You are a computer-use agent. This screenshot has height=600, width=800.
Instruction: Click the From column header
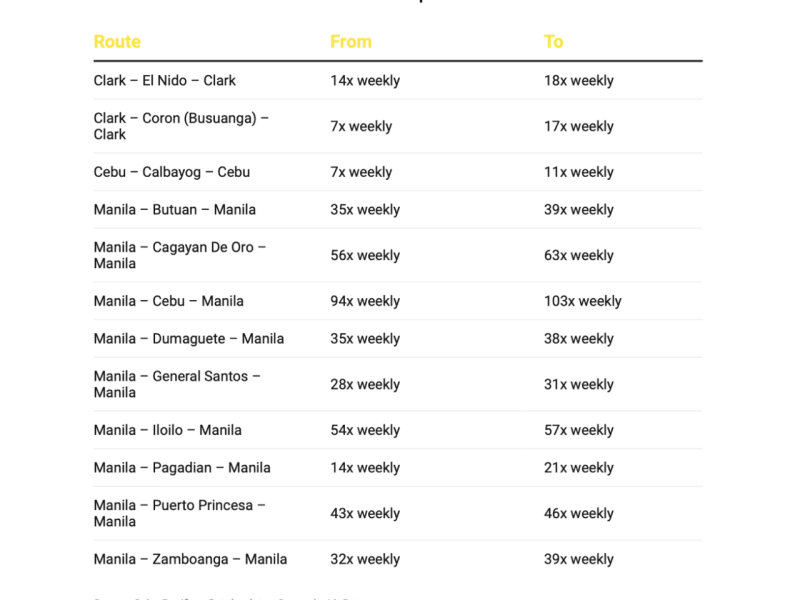[351, 42]
